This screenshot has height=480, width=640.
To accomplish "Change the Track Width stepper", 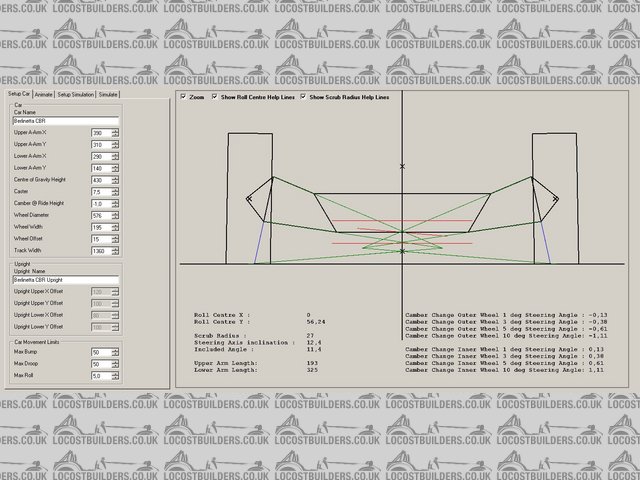I will (x=115, y=251).
